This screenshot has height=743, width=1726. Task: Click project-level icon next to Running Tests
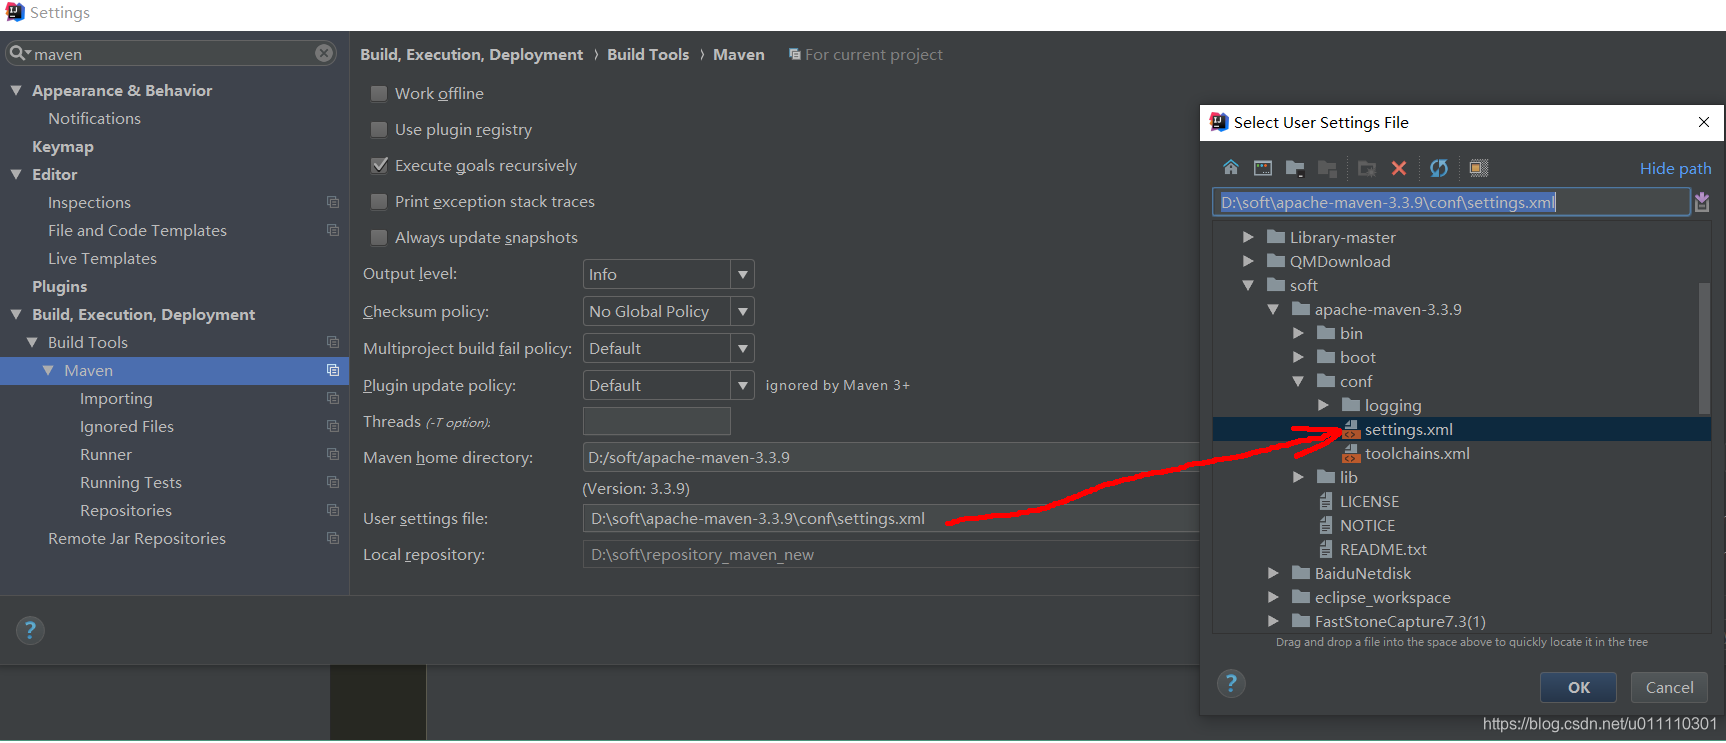click(x=333, y=482)
